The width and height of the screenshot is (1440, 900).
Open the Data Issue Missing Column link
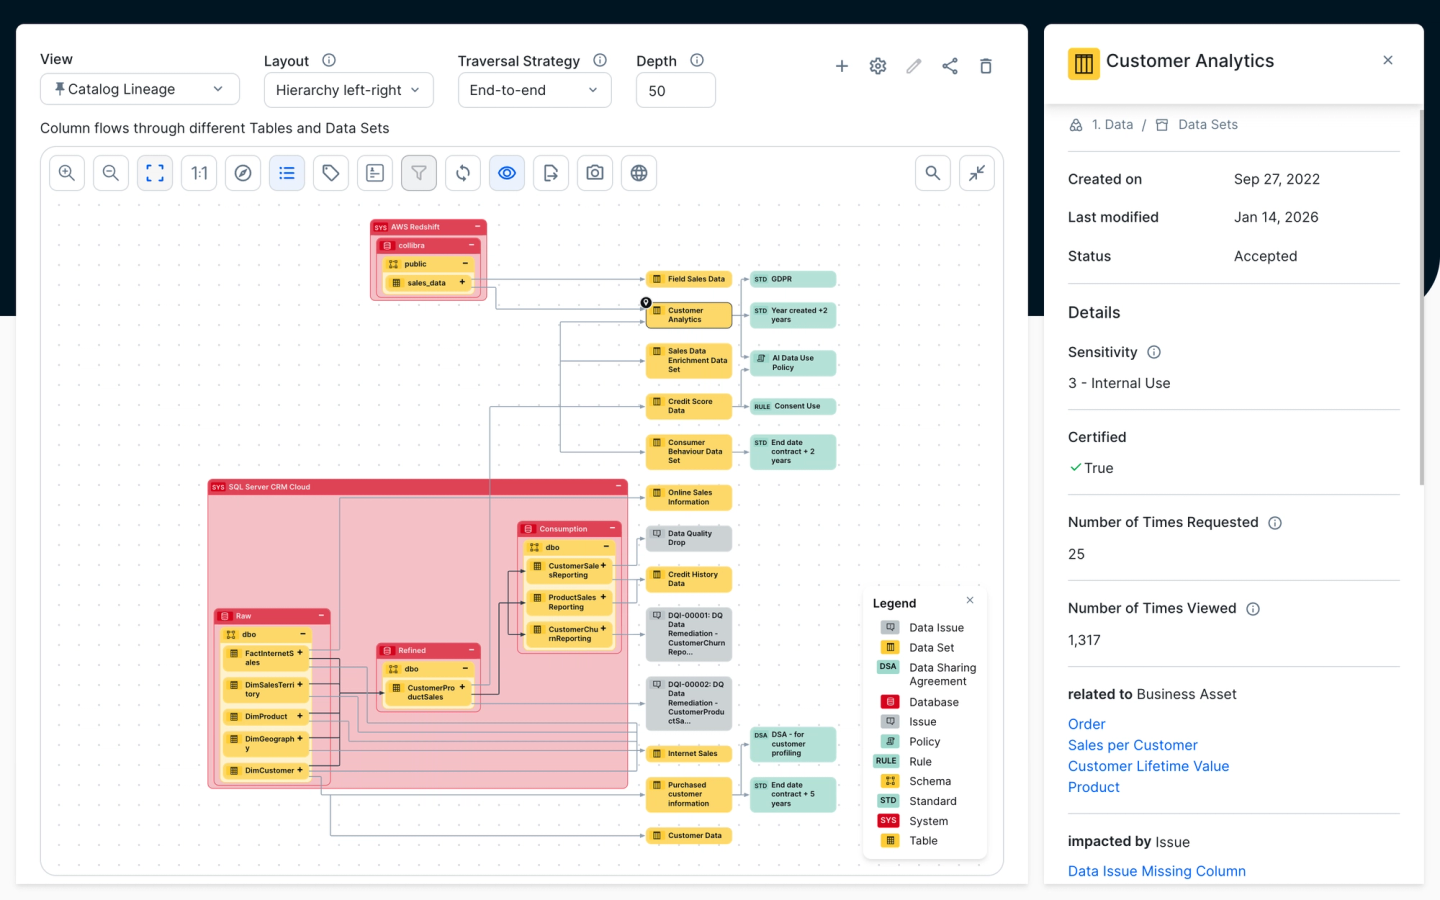(1156, 871)
